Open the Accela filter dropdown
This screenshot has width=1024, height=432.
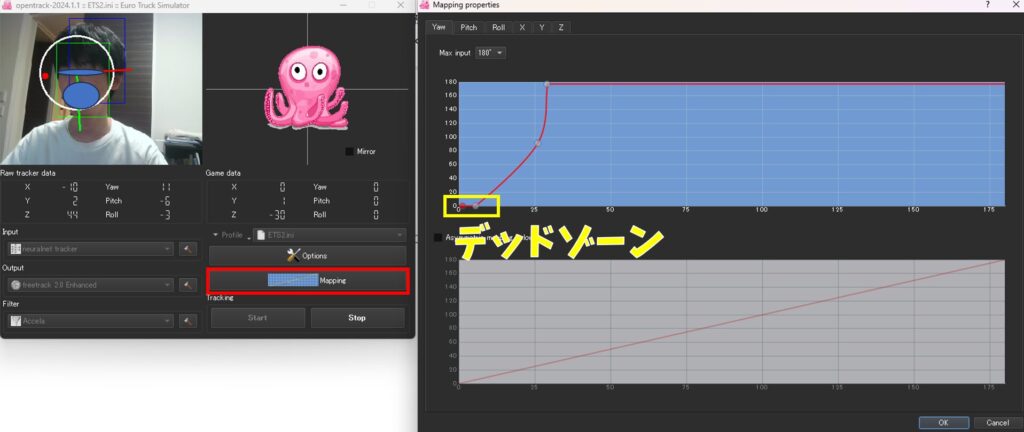91,321
